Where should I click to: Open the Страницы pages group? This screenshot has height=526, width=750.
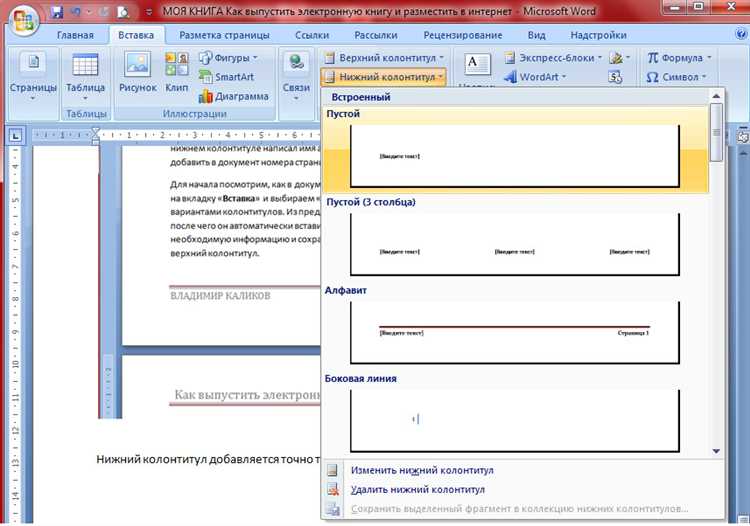pos(33,77)
